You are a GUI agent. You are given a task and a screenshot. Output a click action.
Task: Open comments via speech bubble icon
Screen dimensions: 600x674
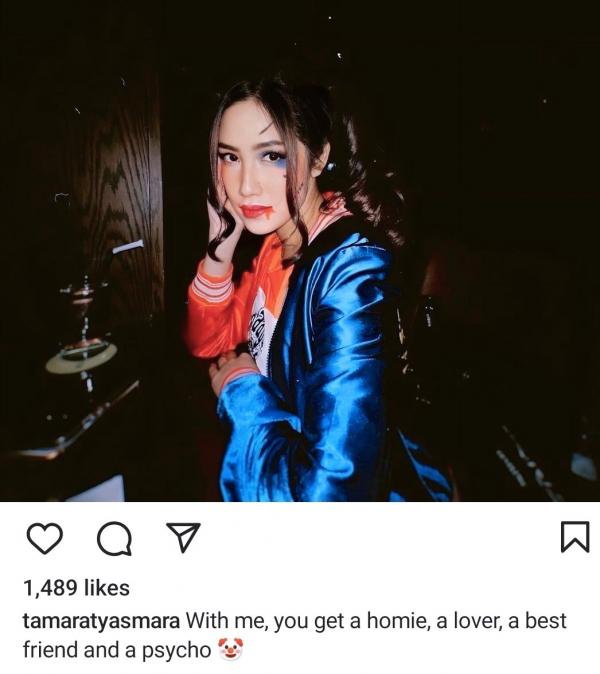pos(114,538)
